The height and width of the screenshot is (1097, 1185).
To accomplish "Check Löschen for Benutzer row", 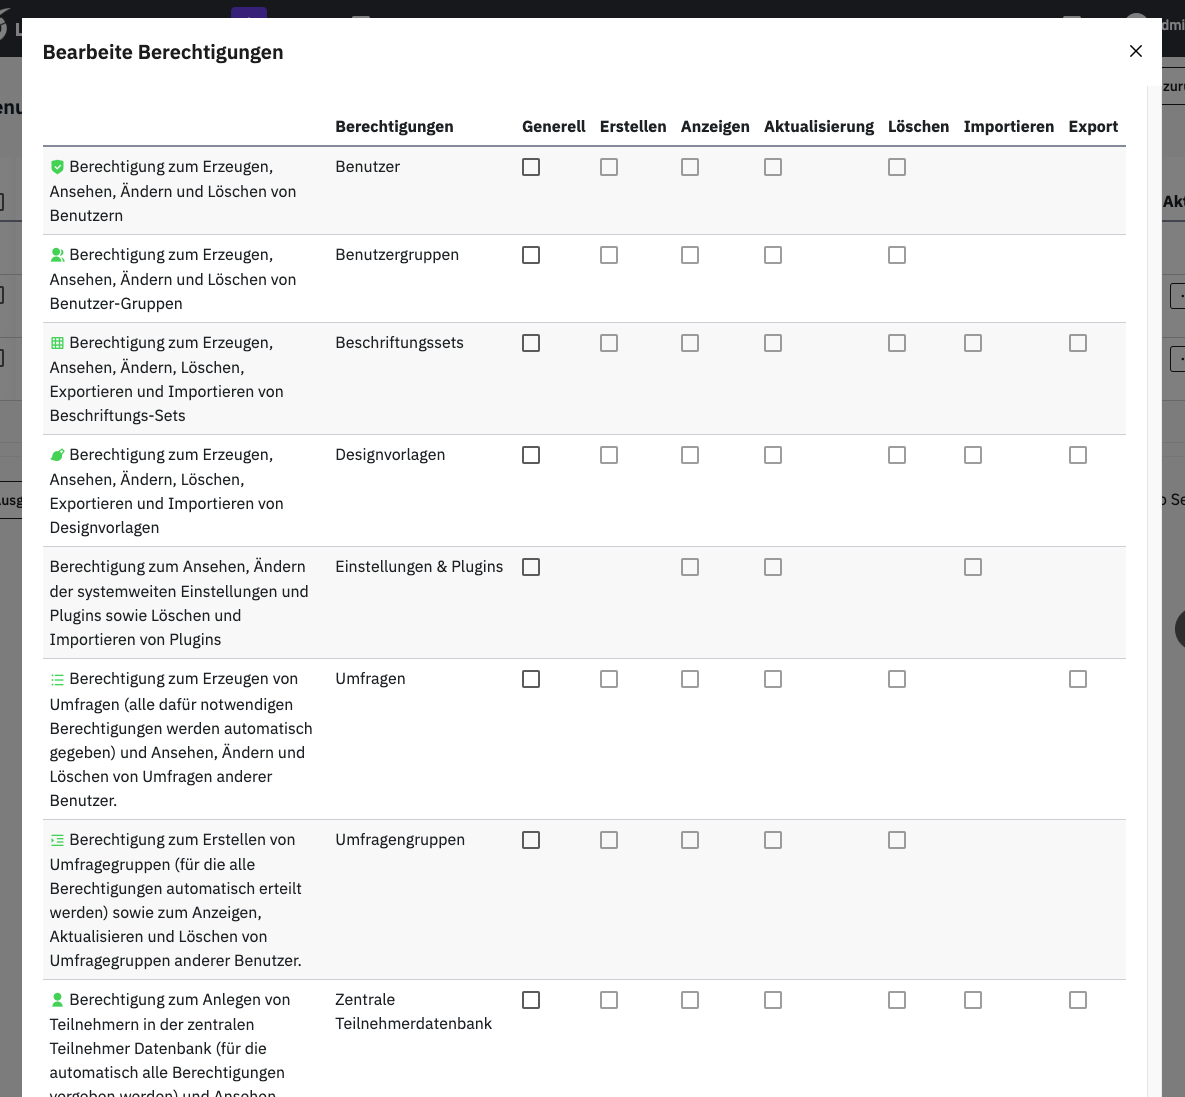I will [897, 167].
